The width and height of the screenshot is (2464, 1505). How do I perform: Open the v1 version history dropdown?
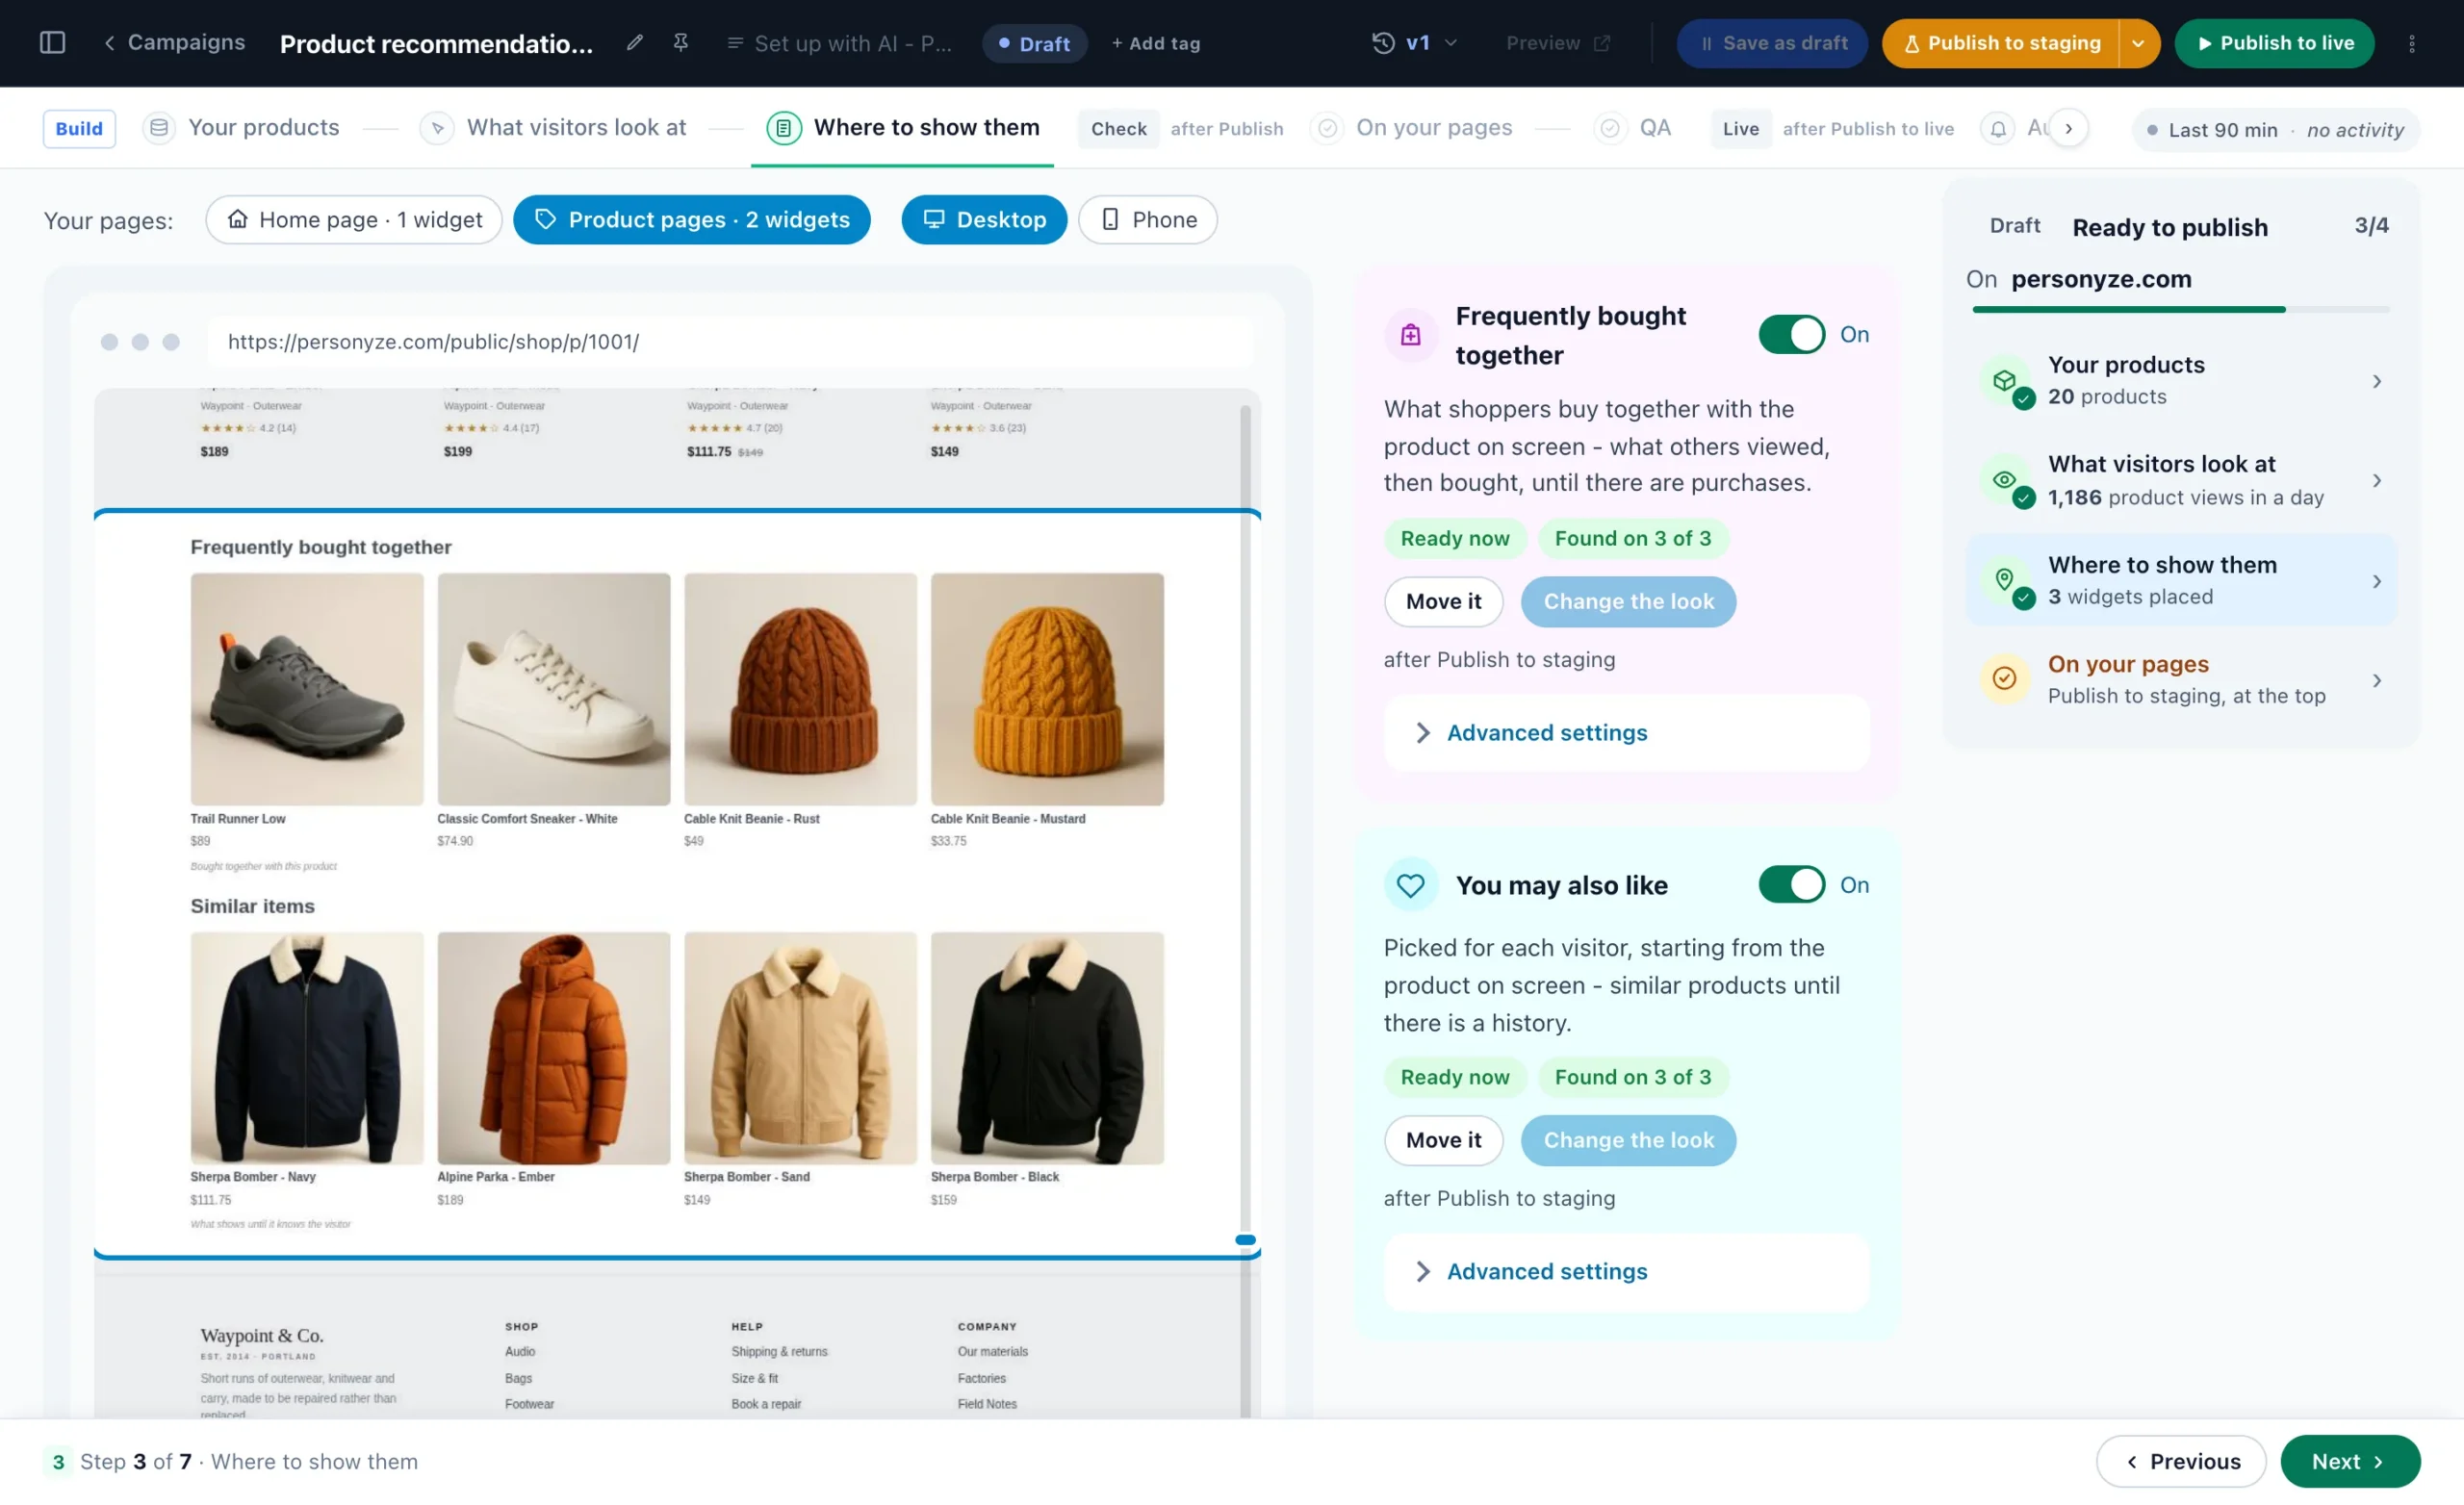tap(1430, 43)
